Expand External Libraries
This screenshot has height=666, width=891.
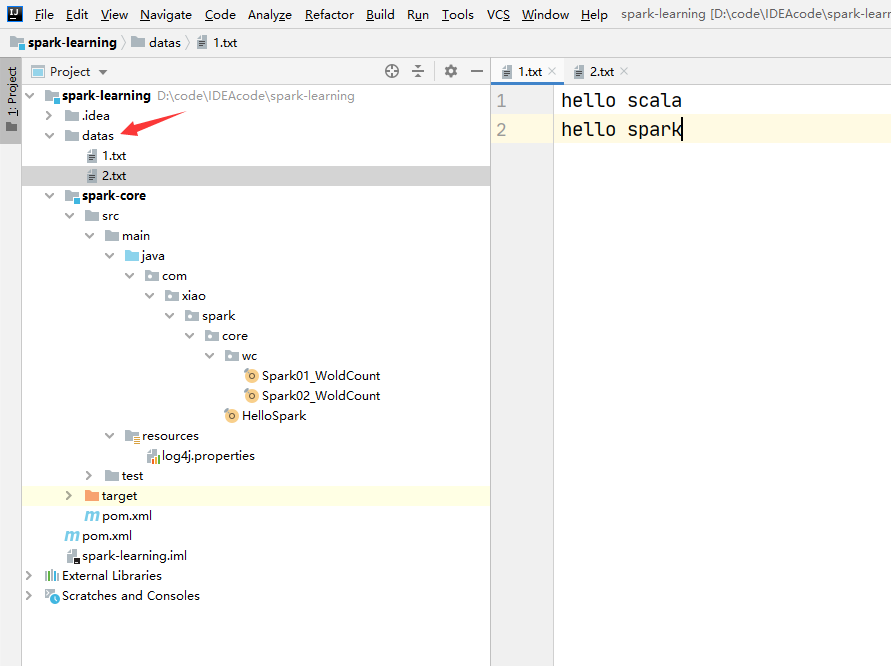tap(29, 576)
